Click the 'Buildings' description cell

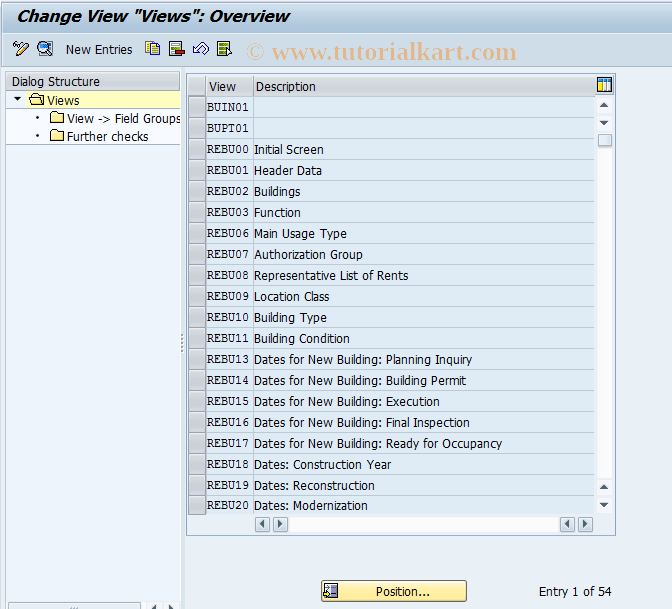[423, 191]
